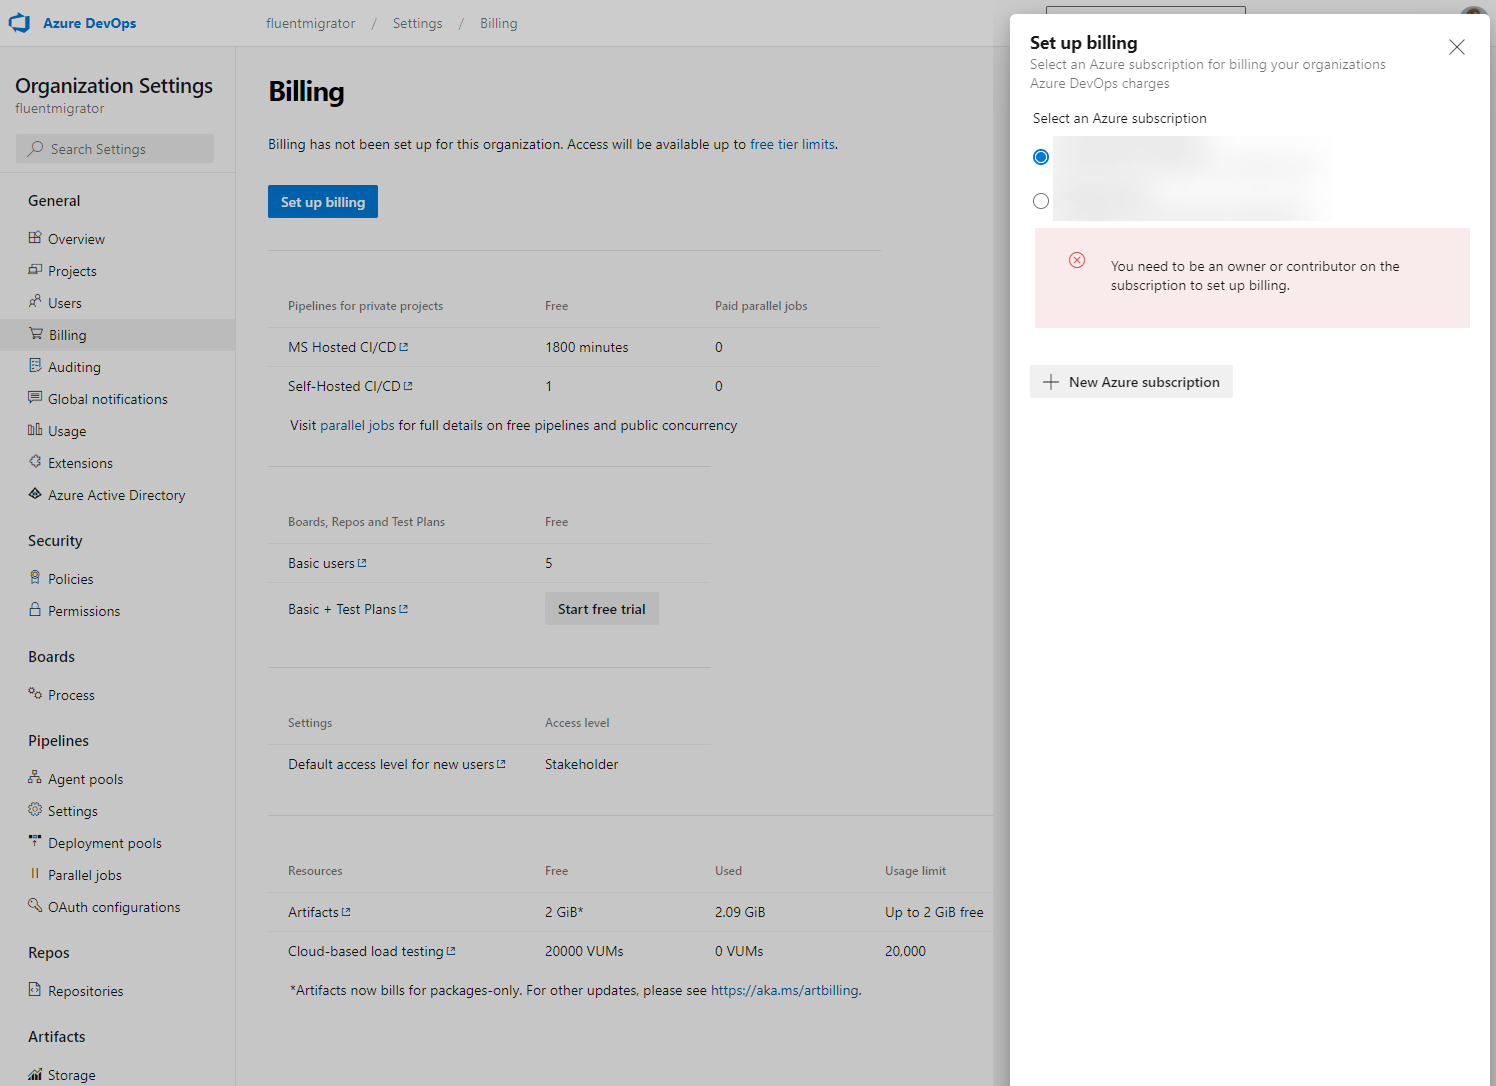Click Start free trial for Test Plans
Viewport: 1496px width, 1086px height.
click(x=601, y=608)
